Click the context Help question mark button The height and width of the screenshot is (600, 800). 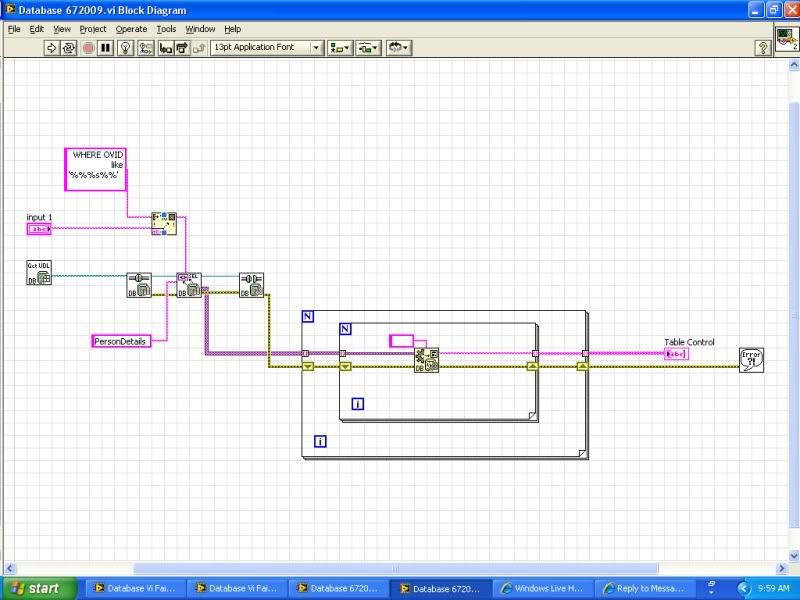coord(763,47)
